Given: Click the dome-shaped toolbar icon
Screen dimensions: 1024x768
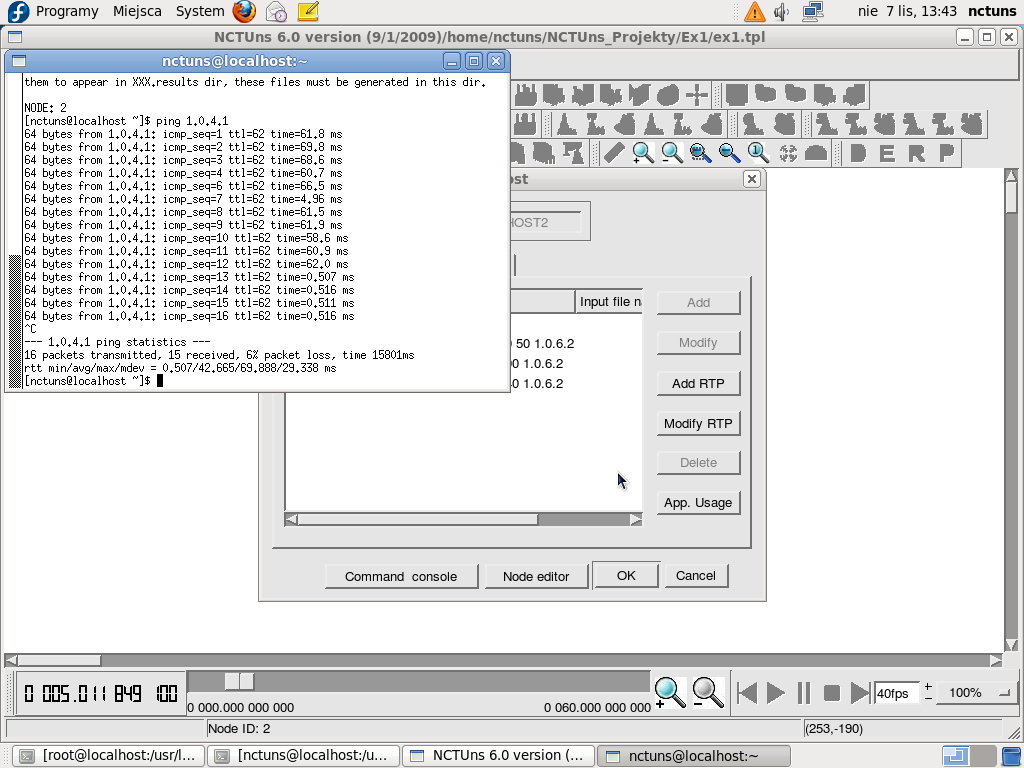Looking at the screenshot, I should click(816, 153).
